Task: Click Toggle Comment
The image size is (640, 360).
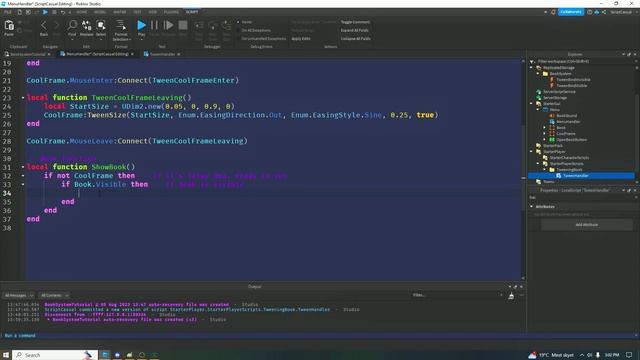Action: tap(355, 22)
